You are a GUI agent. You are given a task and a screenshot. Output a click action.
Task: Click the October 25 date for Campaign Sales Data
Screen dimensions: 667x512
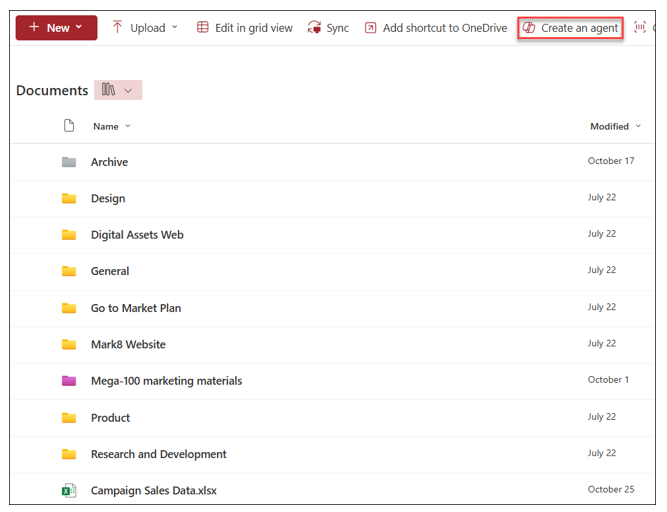[x=611, y=489]
